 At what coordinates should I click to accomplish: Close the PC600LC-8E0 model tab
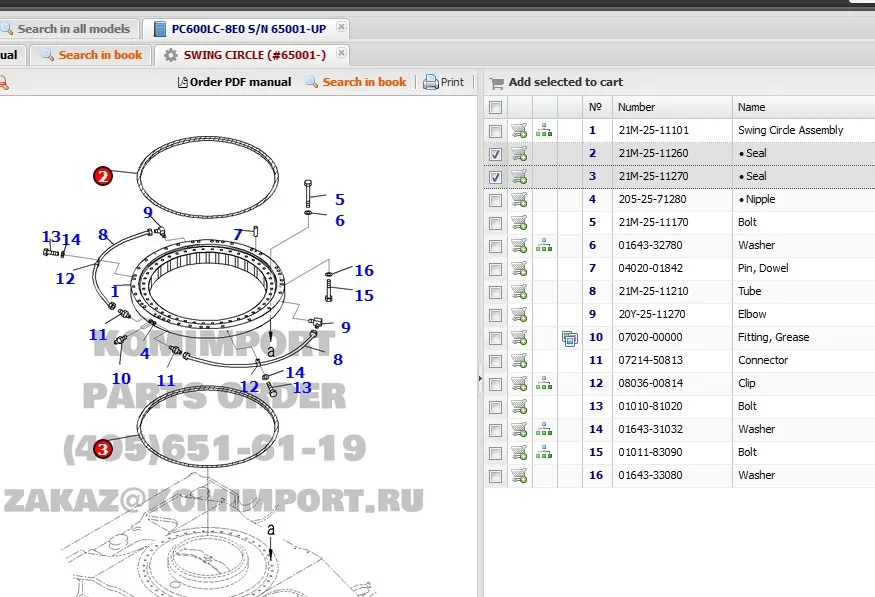point(342,27)
